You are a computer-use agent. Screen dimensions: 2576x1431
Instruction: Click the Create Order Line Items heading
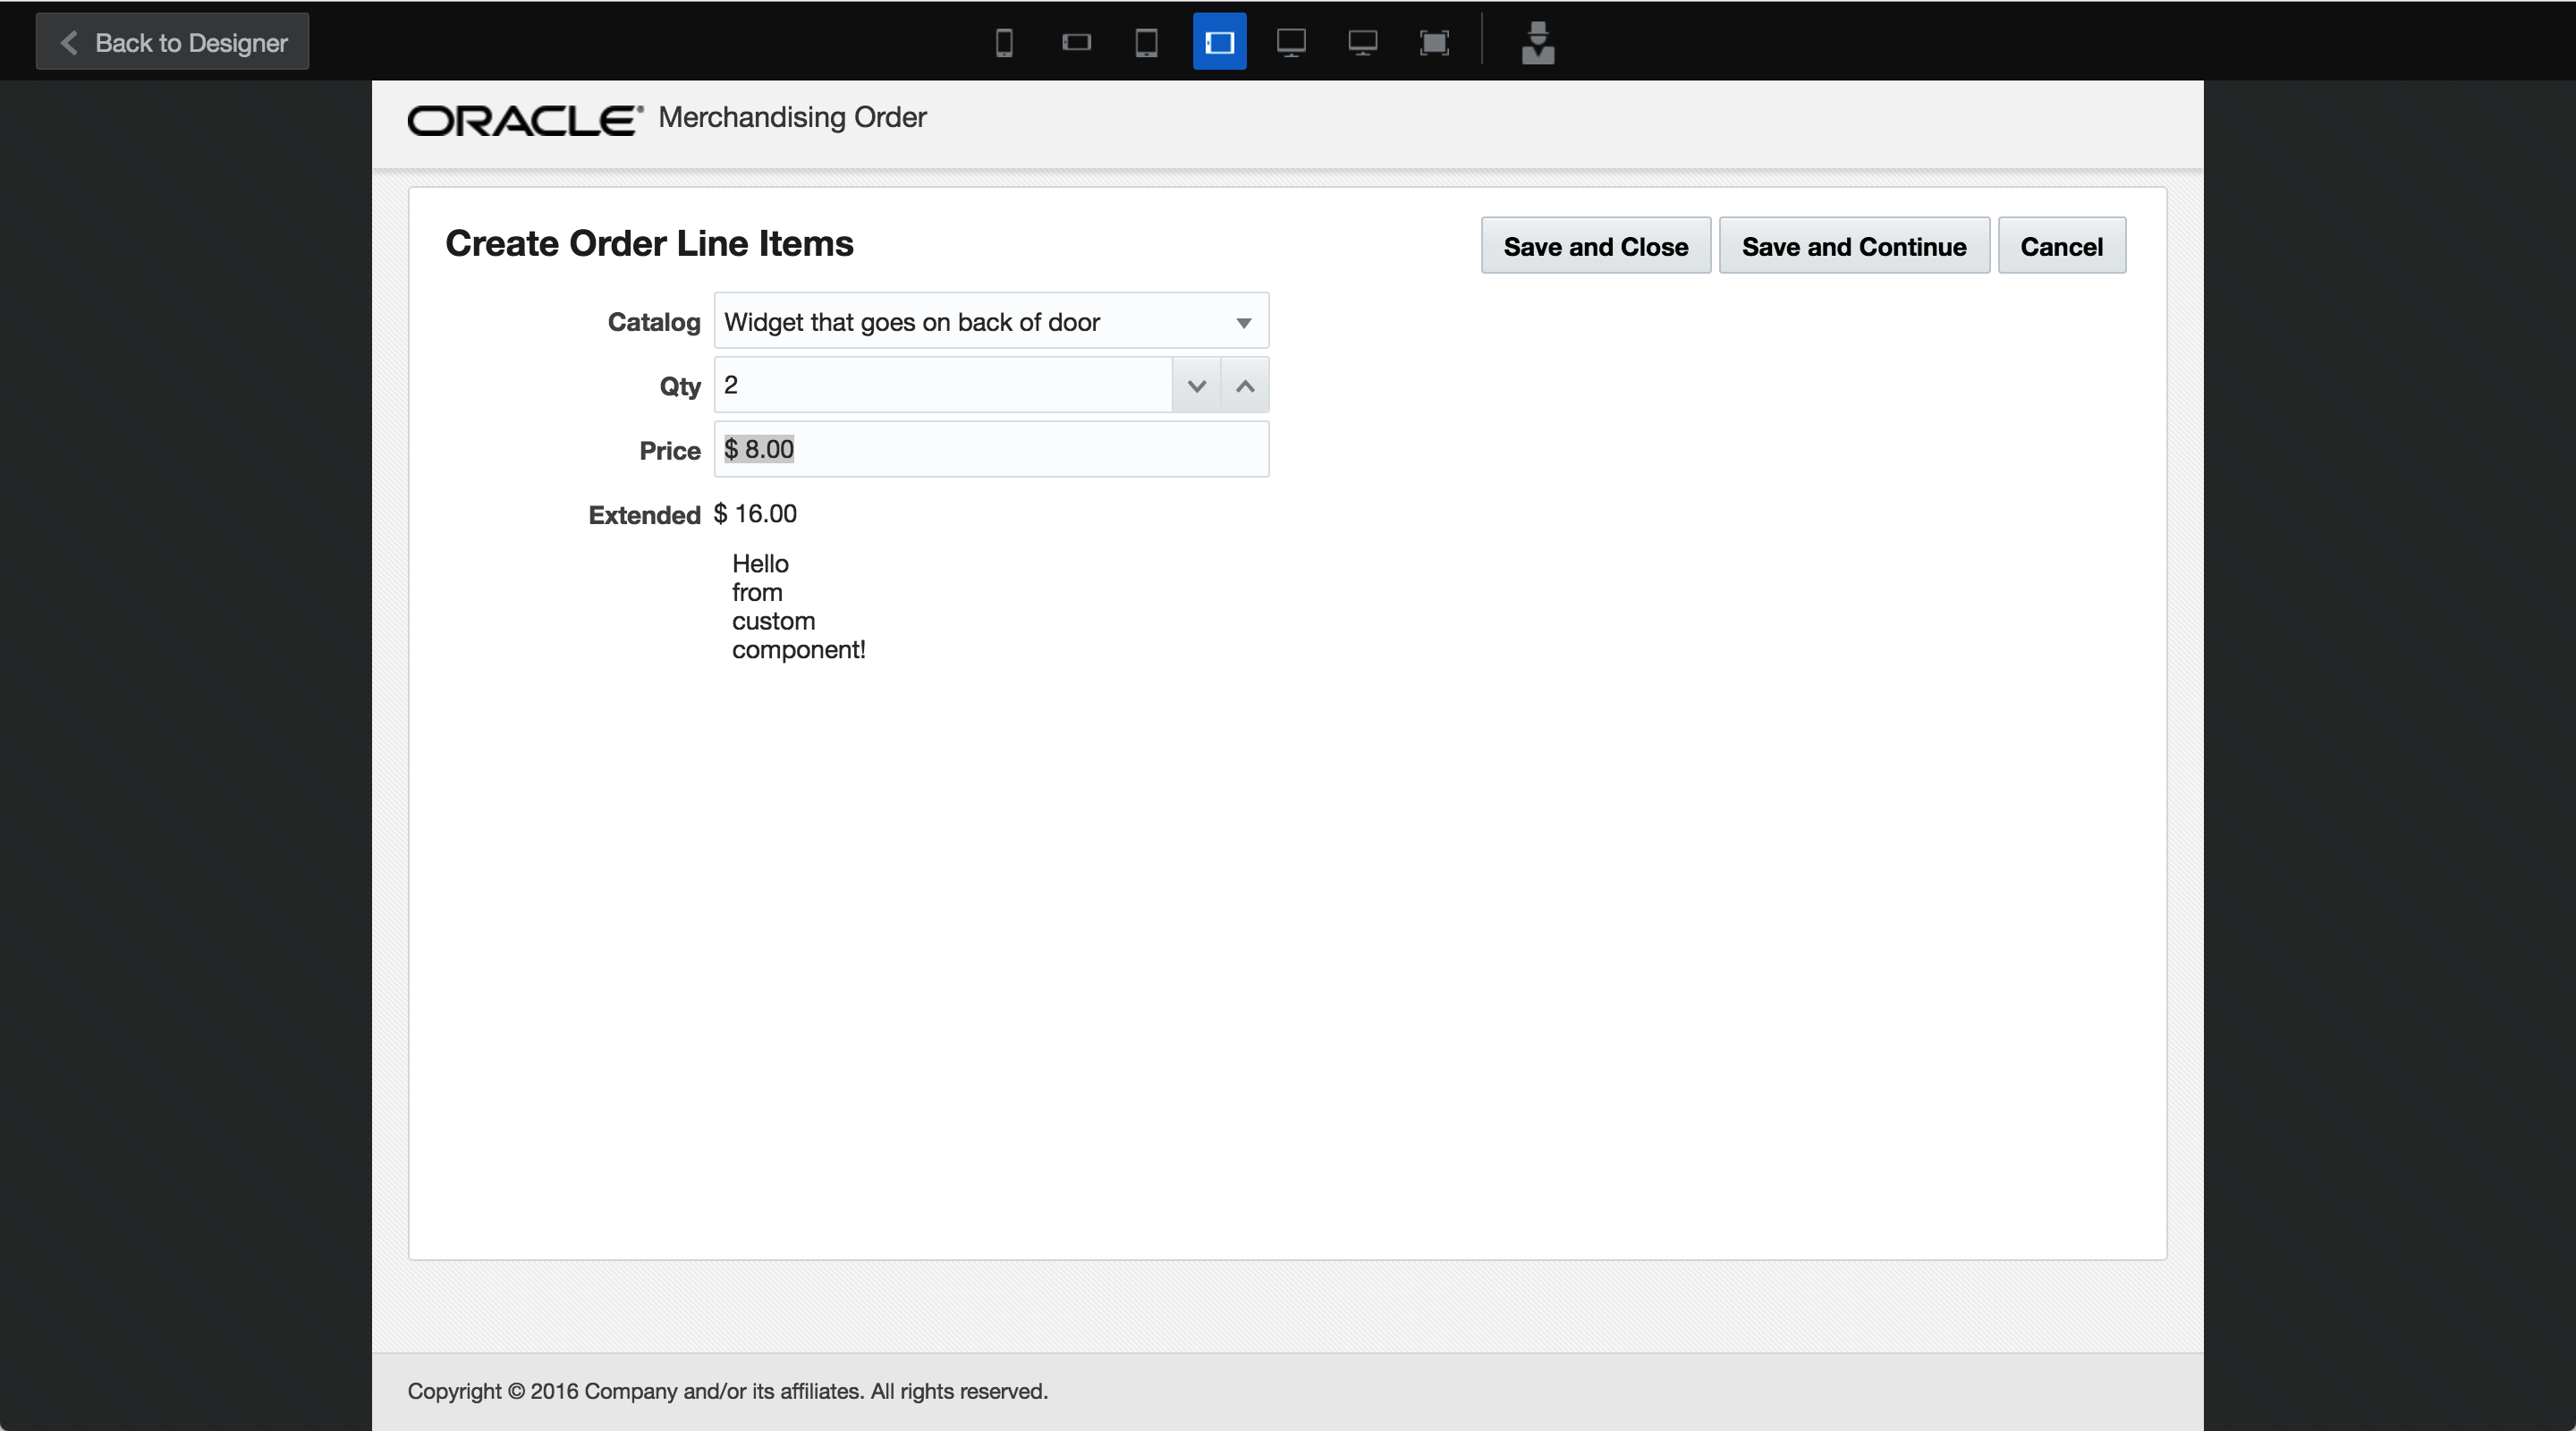pos(649,243)
